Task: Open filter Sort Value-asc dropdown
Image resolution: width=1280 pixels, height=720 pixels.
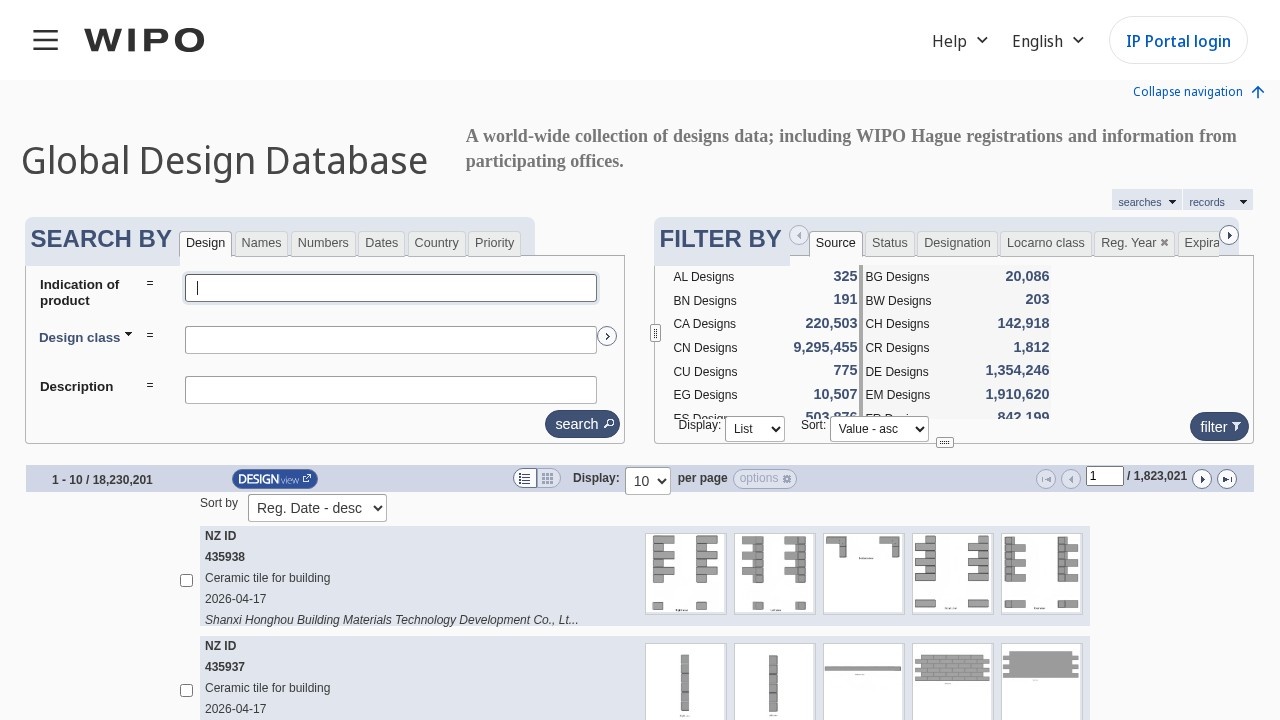Action: click(879, 429)
